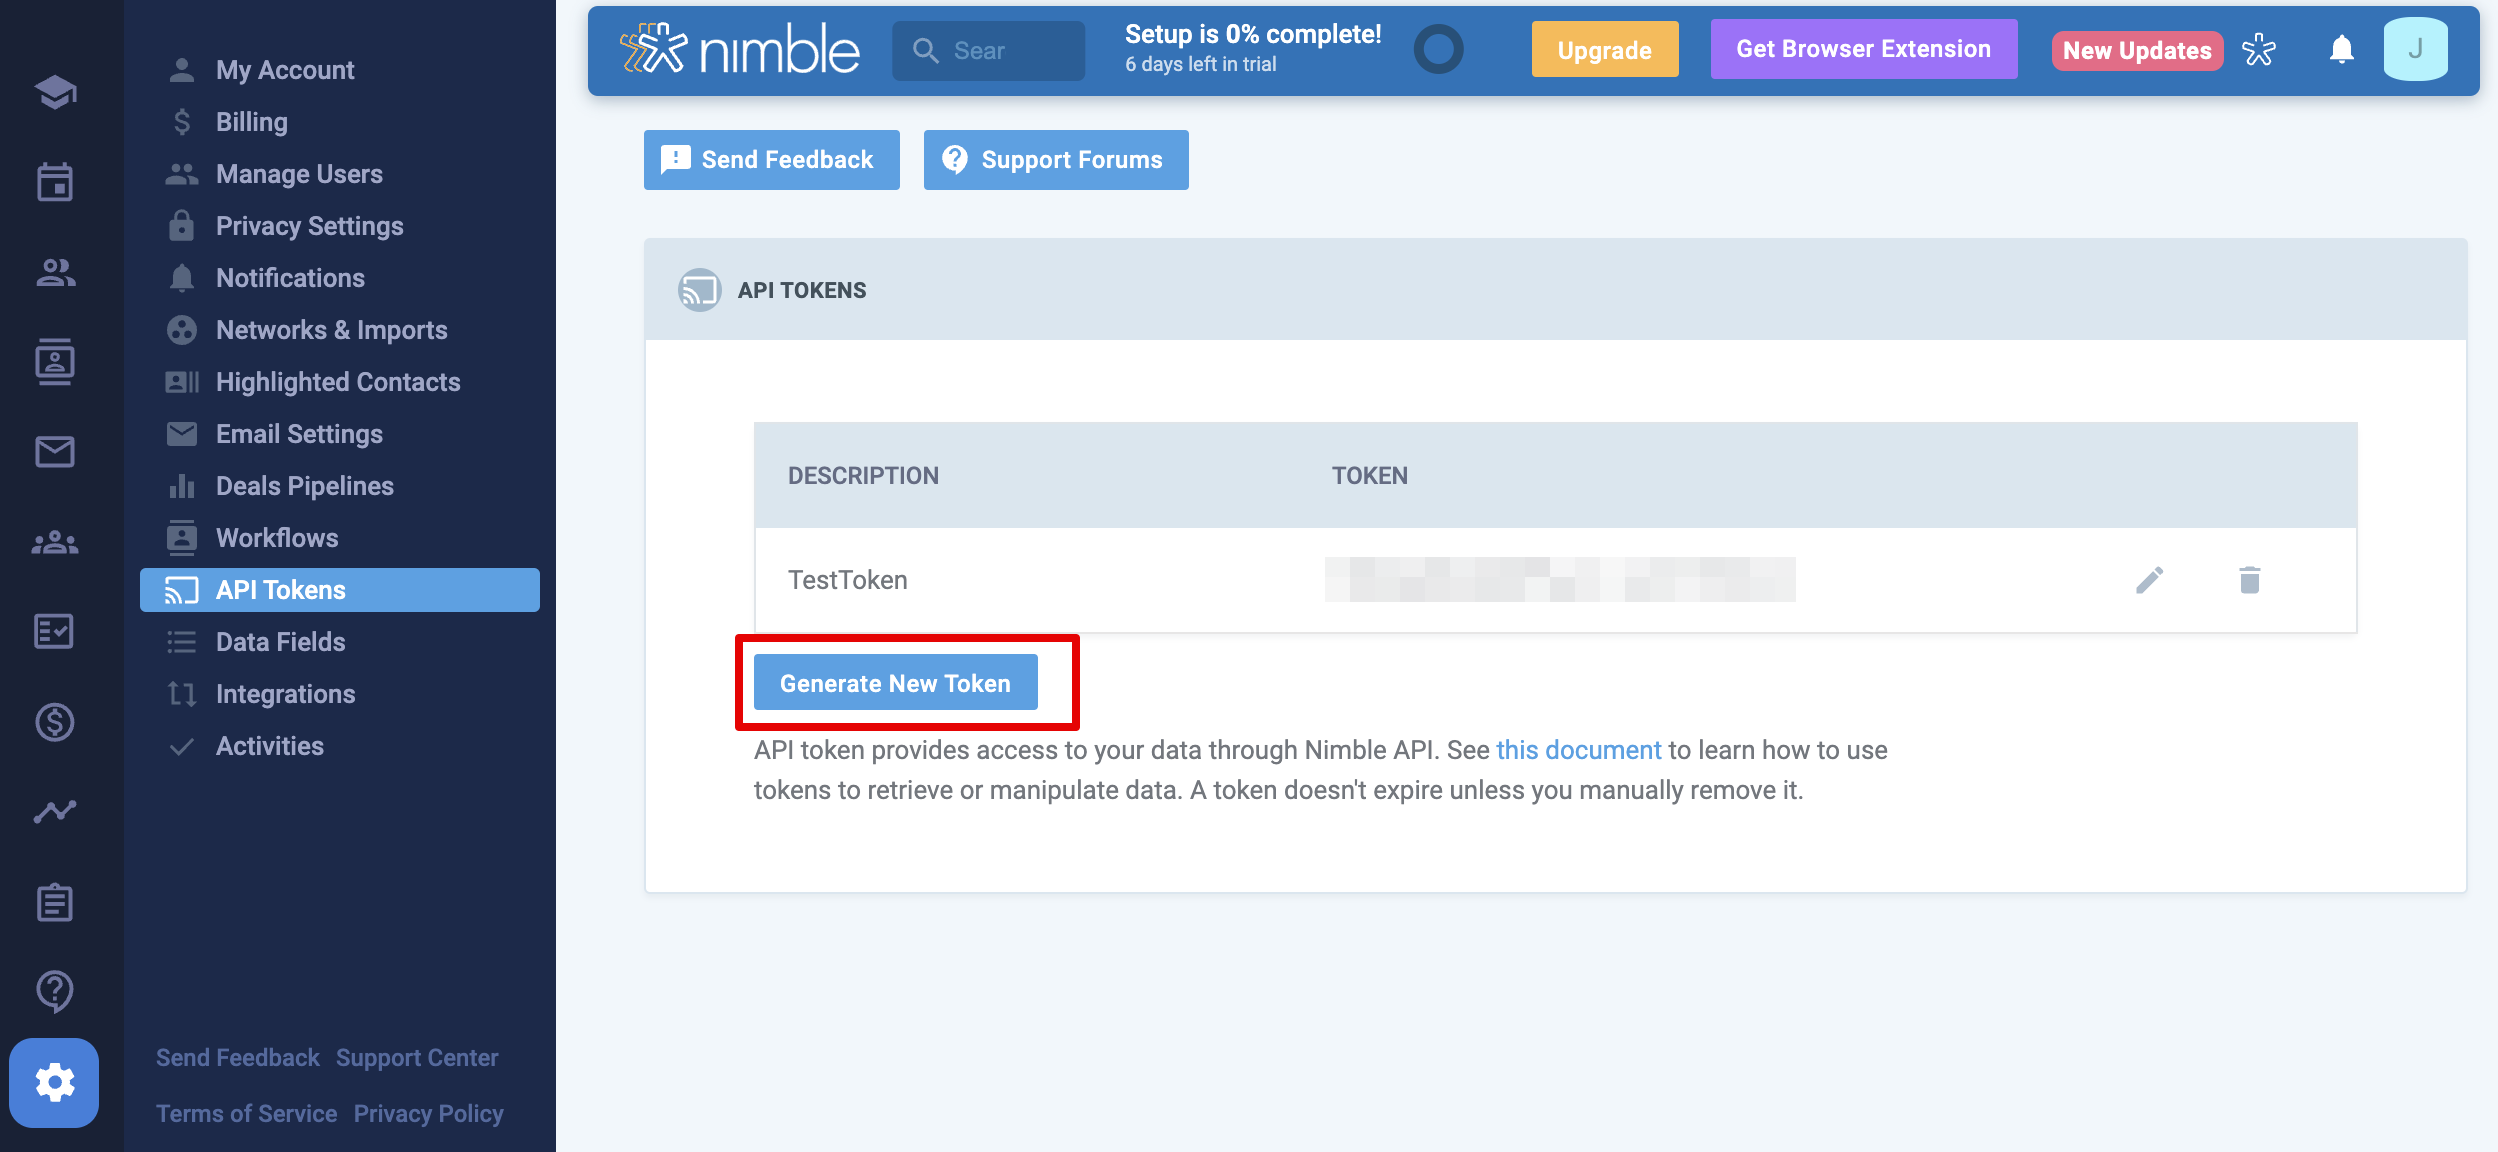Open the trend line reports icon

(x=54, y=811)
